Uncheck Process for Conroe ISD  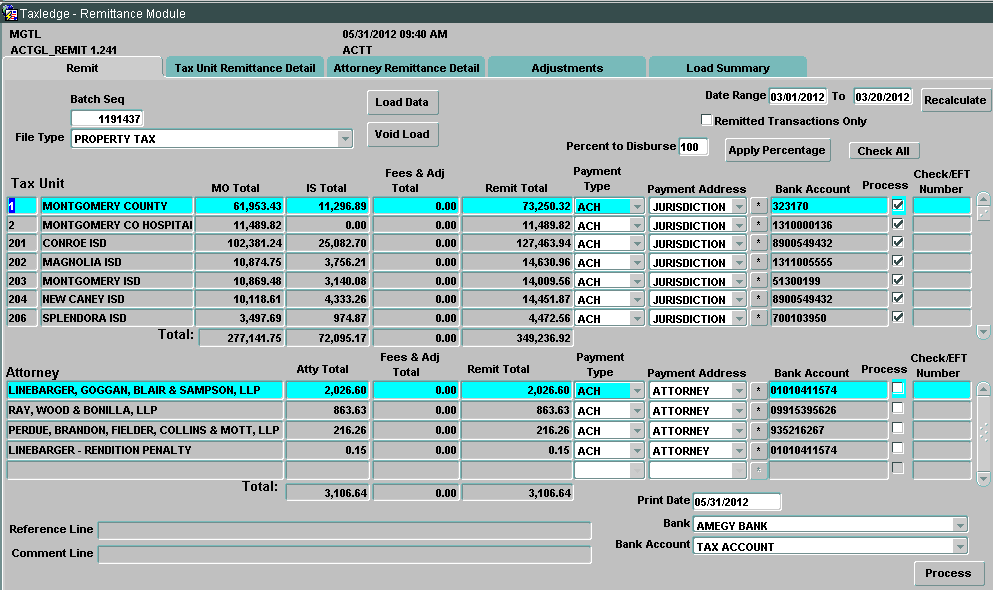coord(897,242)
